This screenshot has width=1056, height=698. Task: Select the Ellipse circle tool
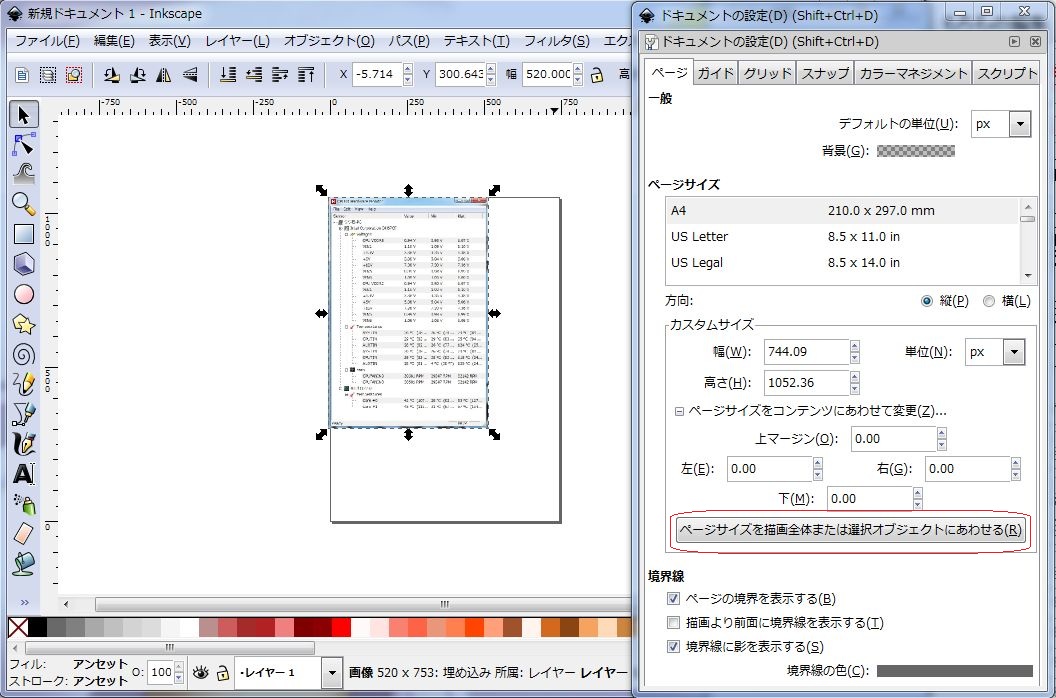click(24, 294)
